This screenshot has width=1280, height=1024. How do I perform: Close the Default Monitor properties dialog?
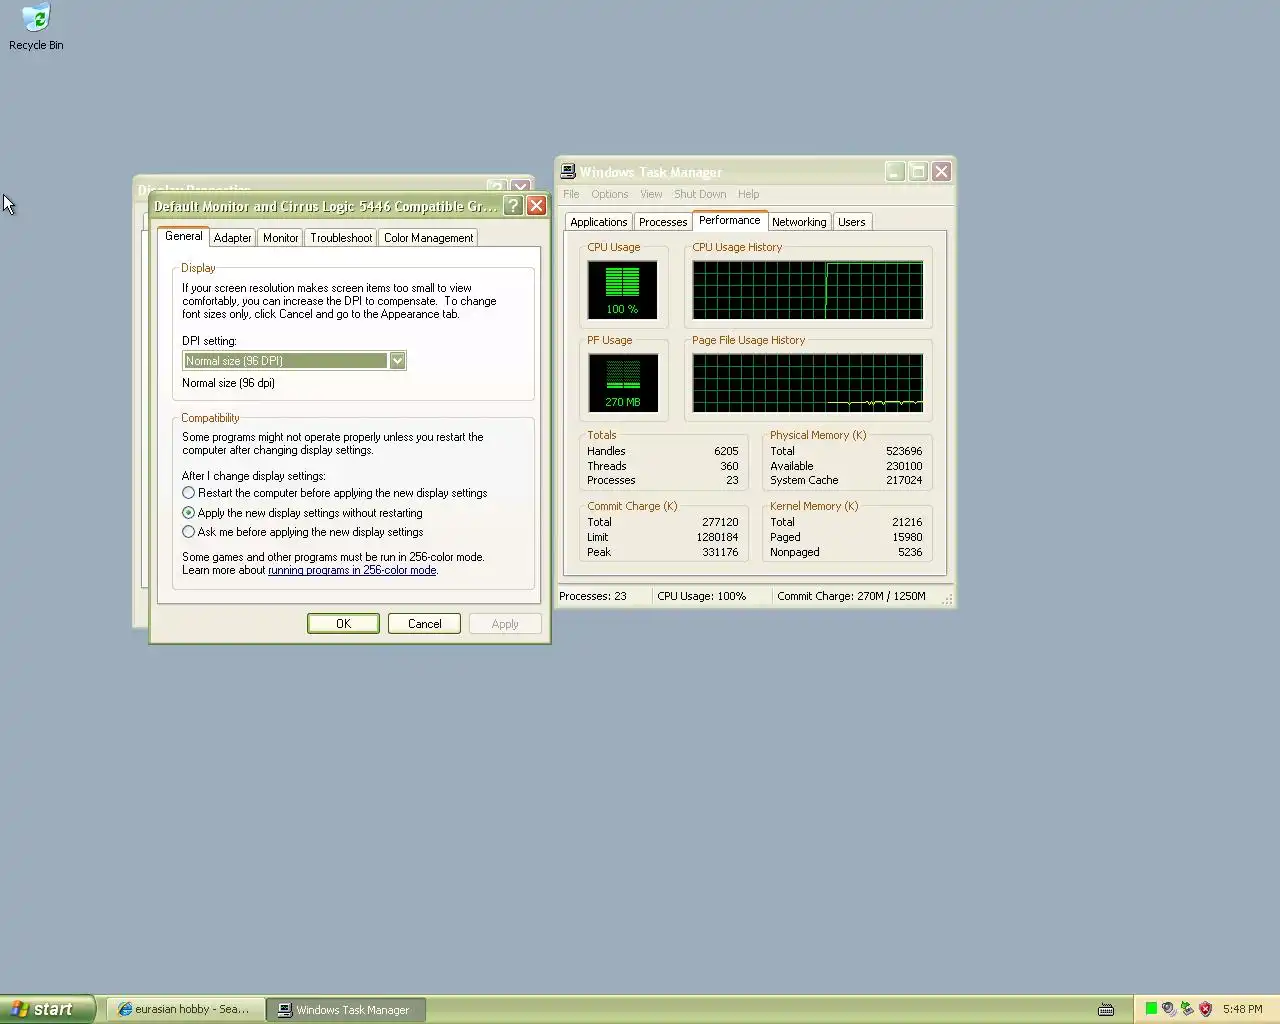pyautogui.click(x=536, y=206)
